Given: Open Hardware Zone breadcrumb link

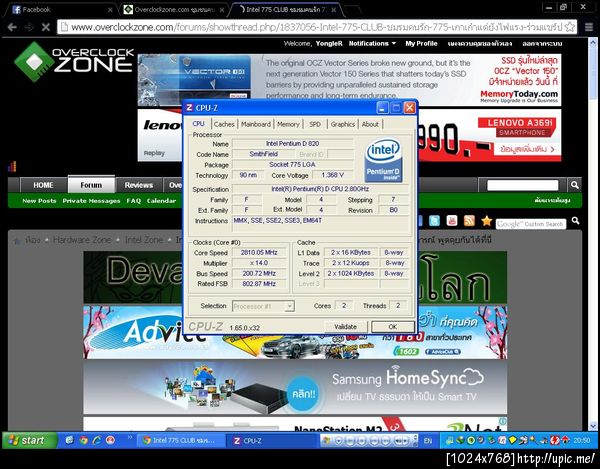Looking at the screenshot, I should (82, 240).
